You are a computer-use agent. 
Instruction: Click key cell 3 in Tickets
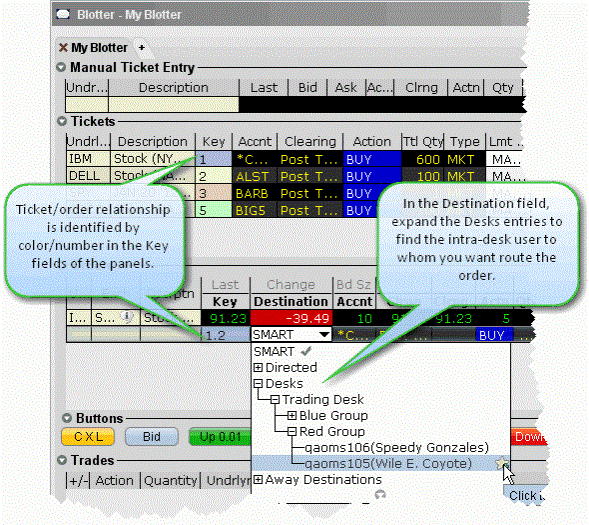[x=213, y=193]
